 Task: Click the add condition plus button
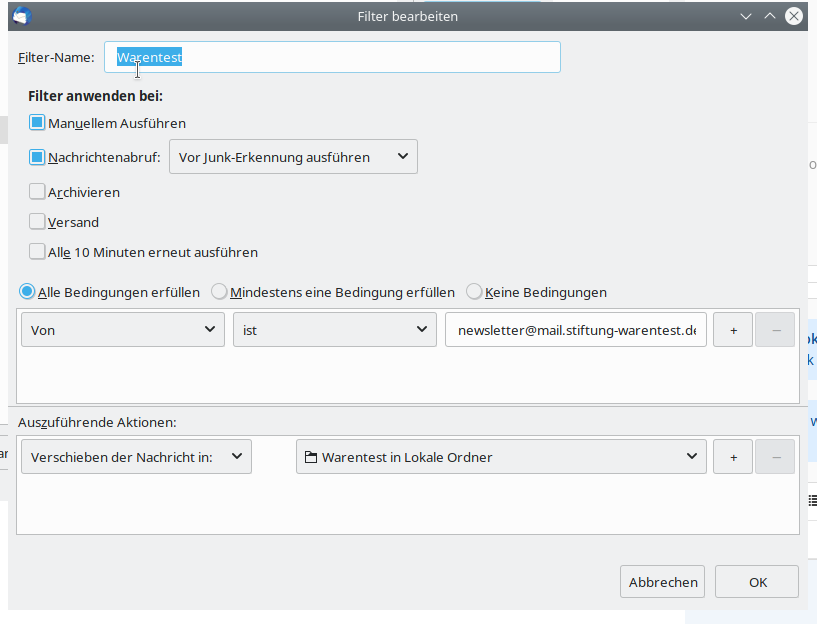pyautogui.click(x=733, y=330)
